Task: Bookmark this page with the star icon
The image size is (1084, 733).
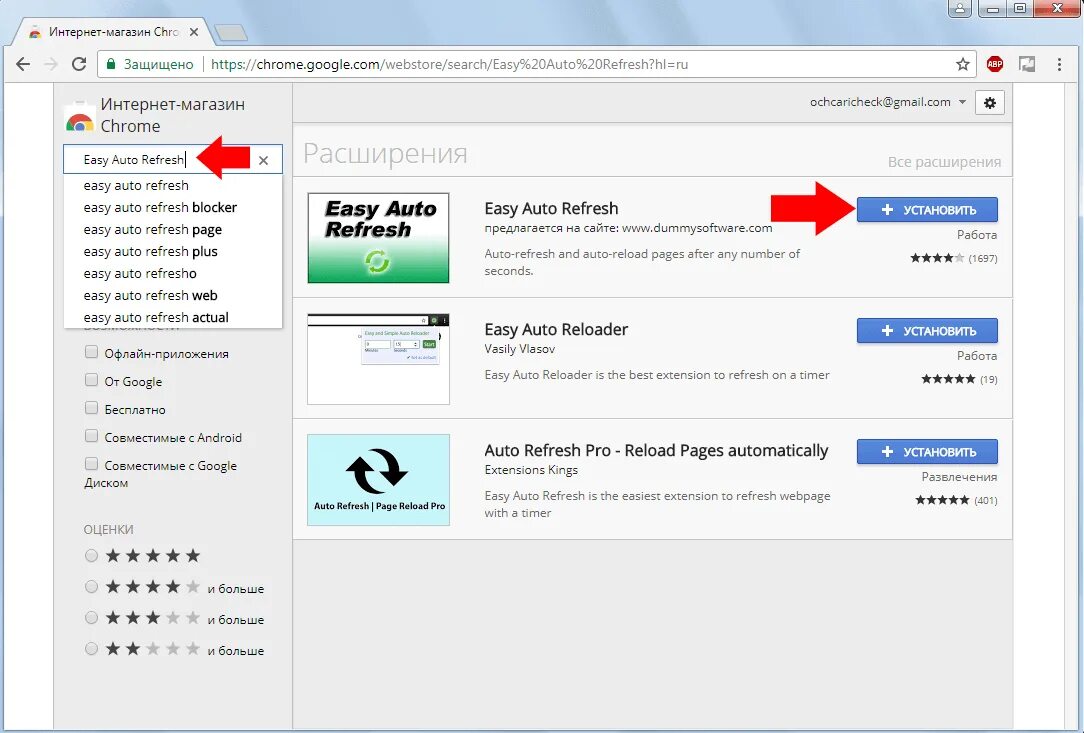Action: click(962, 64)
